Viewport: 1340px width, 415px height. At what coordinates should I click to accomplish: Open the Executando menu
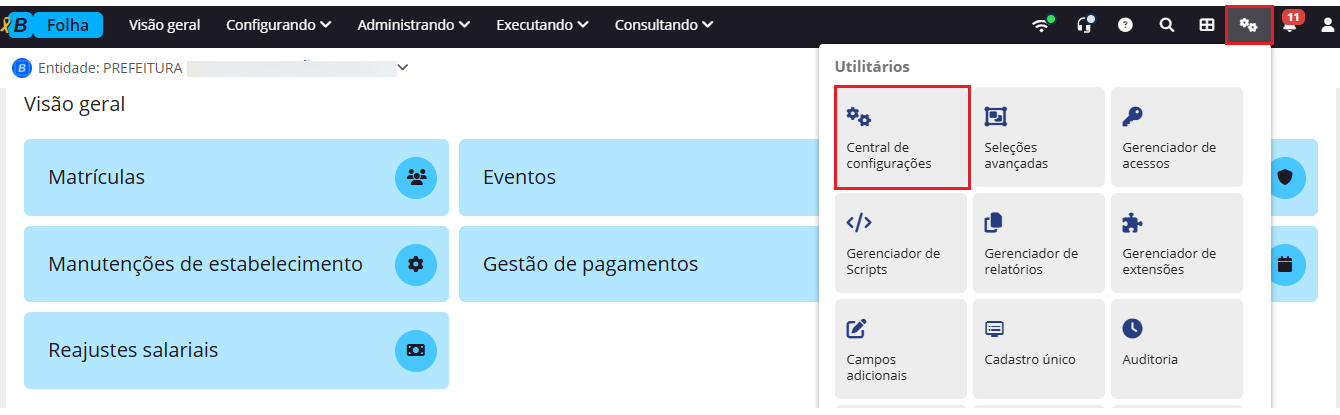pyautogui.click(x=542, y=25)
